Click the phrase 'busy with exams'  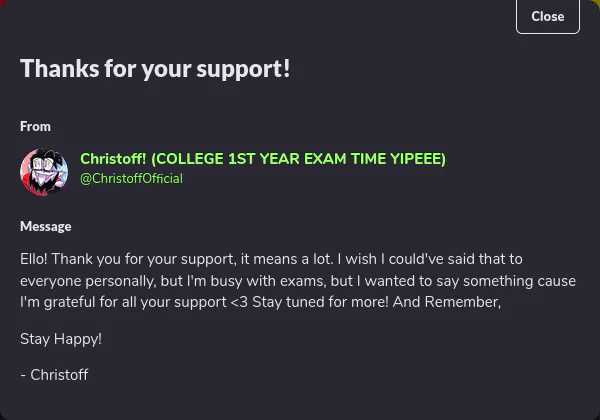268,281
